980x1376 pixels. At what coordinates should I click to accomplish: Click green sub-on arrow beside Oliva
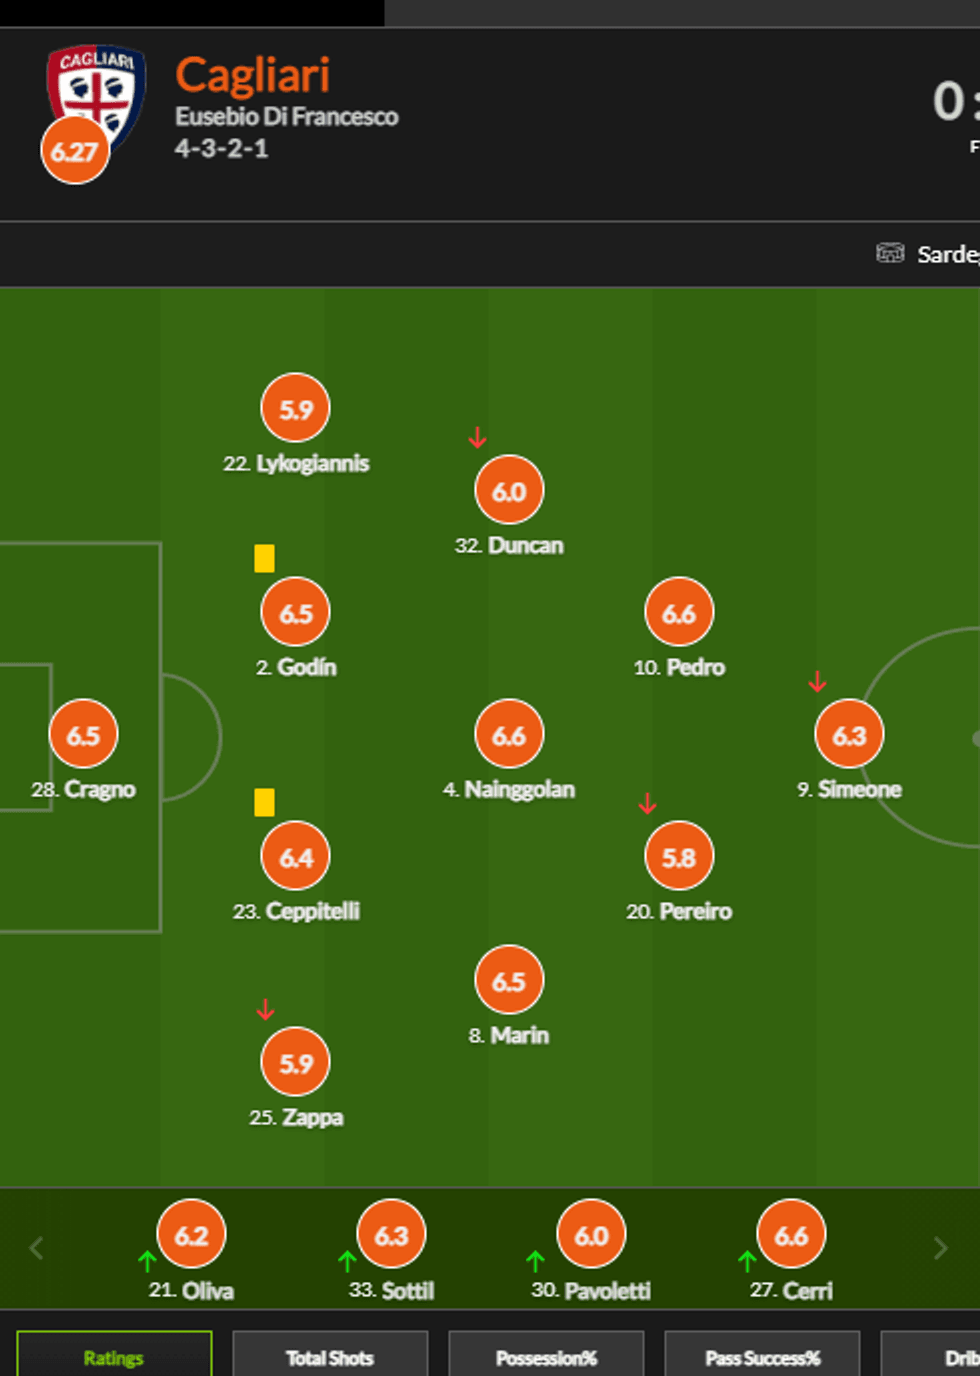point(147,1261)
